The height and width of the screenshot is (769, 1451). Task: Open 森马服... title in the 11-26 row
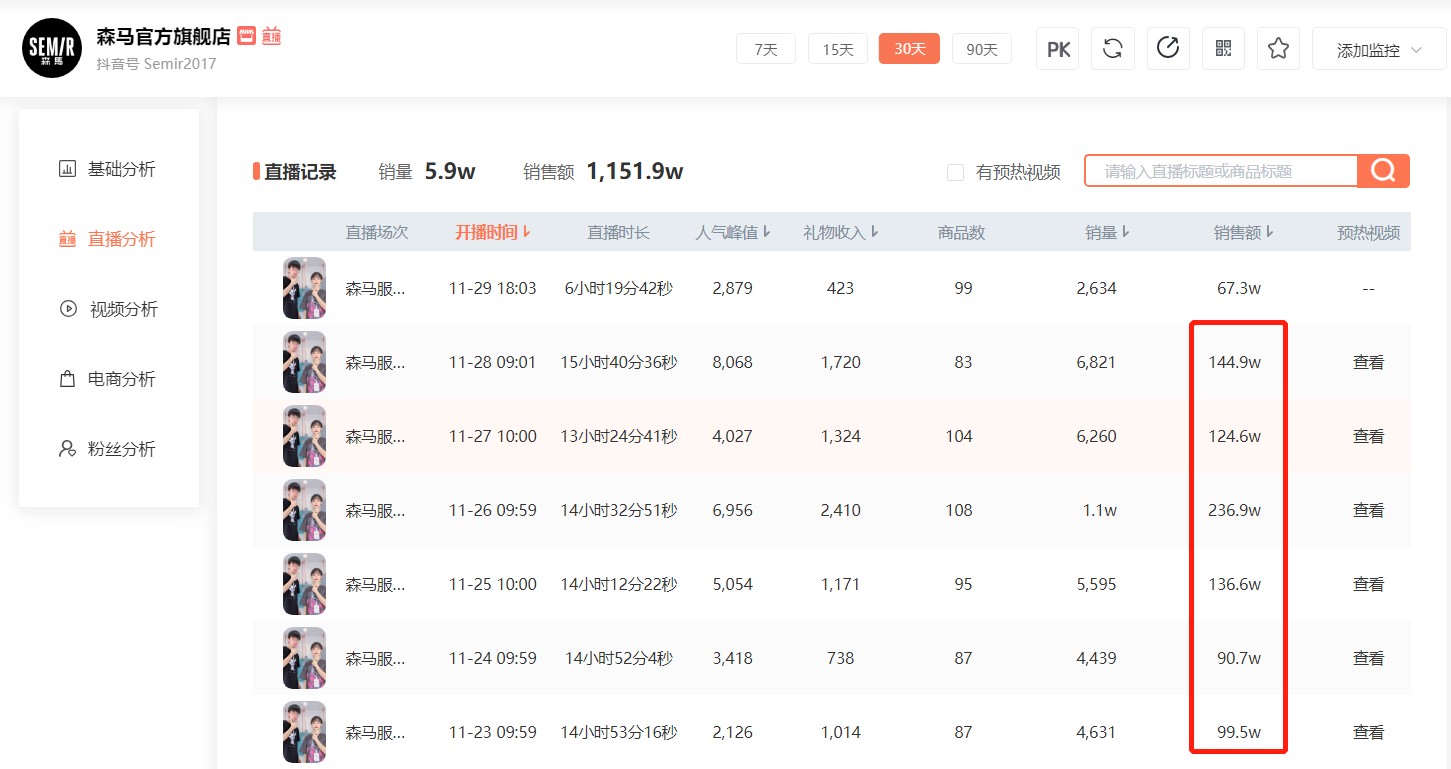376,510
